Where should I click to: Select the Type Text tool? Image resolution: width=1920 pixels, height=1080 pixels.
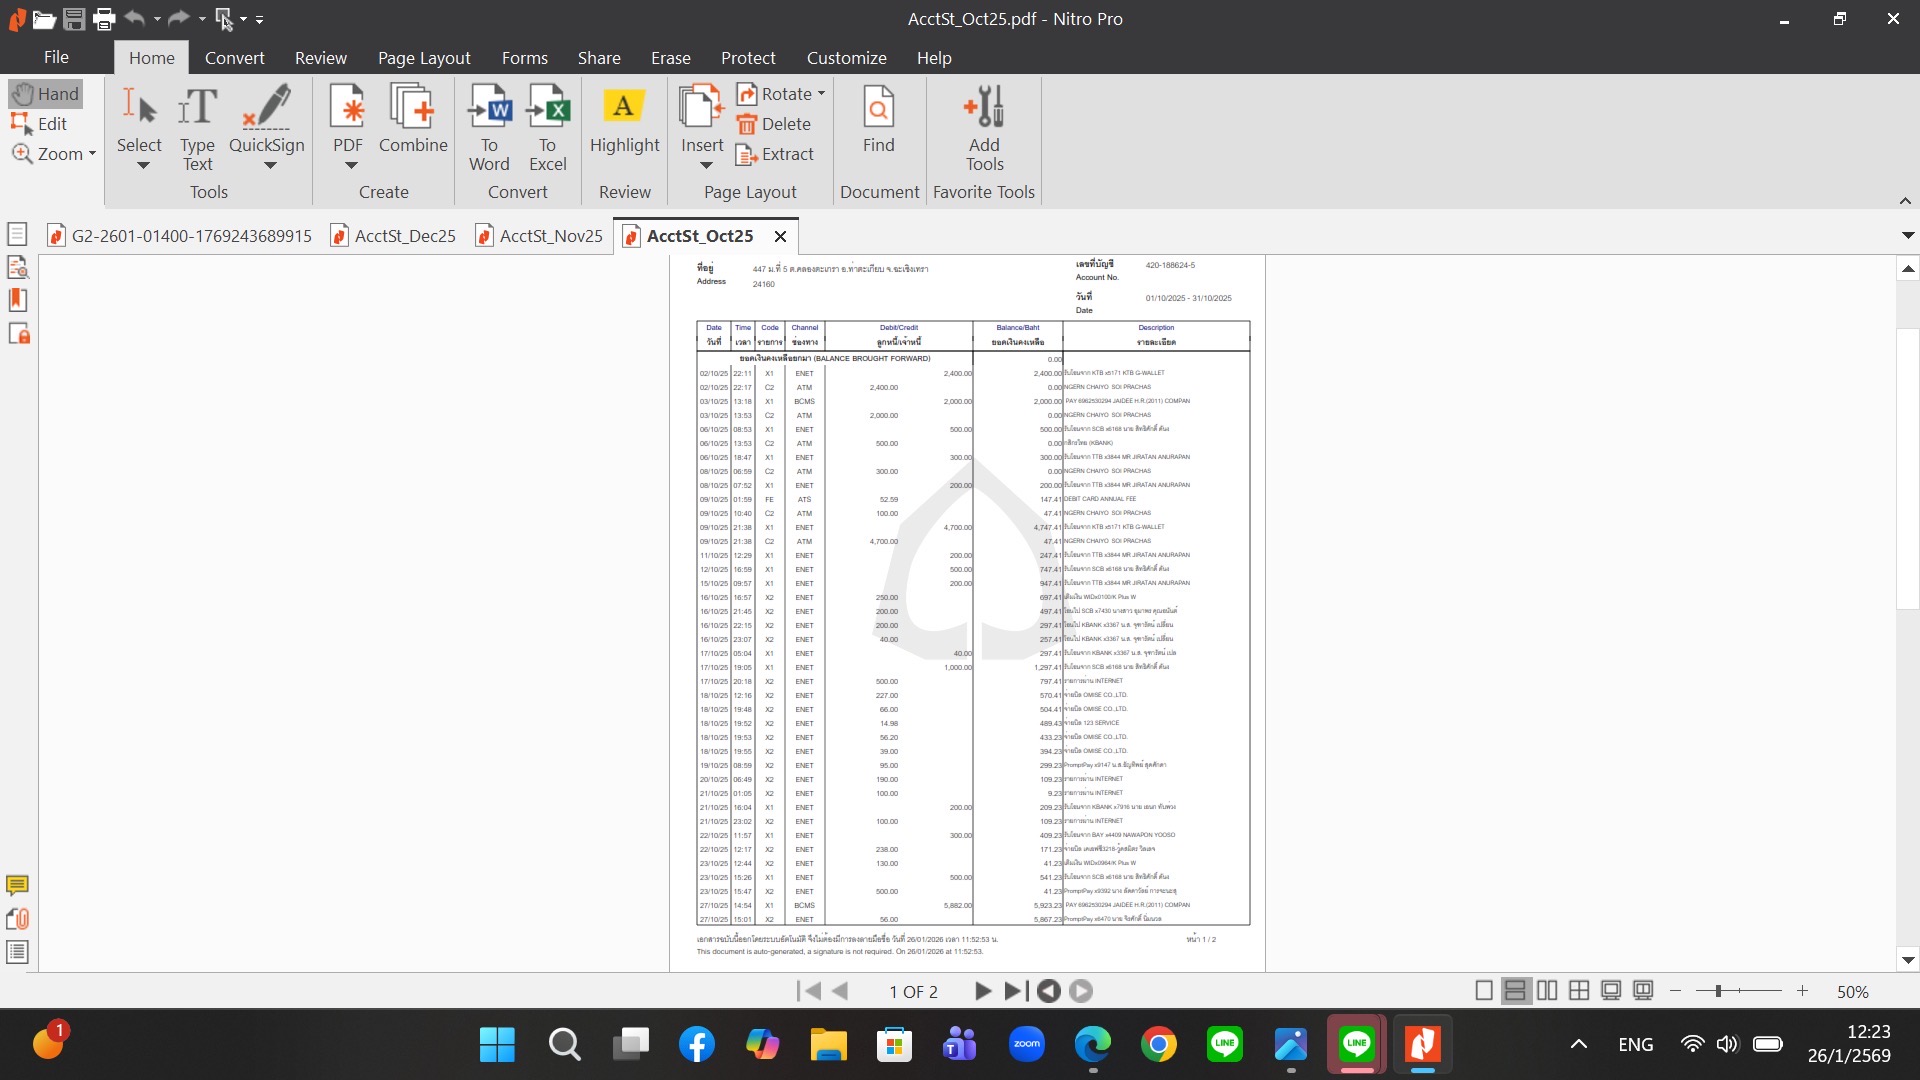[x=197, y=108]
